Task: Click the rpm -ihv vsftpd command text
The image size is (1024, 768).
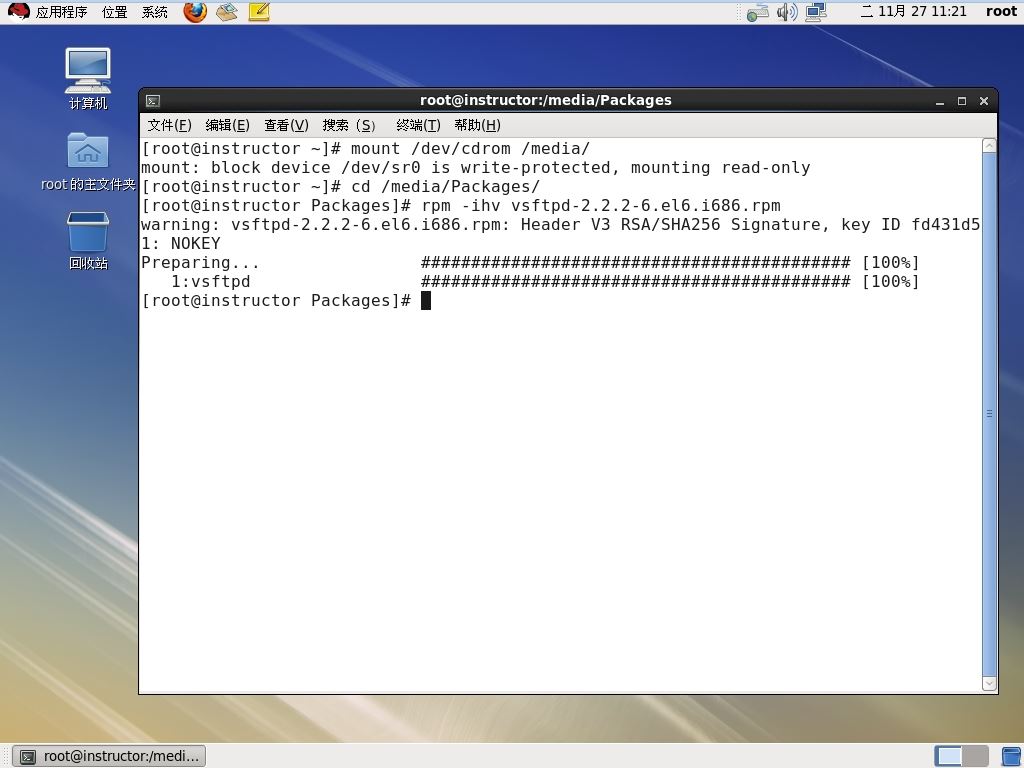Action: [x=601, y=206]
